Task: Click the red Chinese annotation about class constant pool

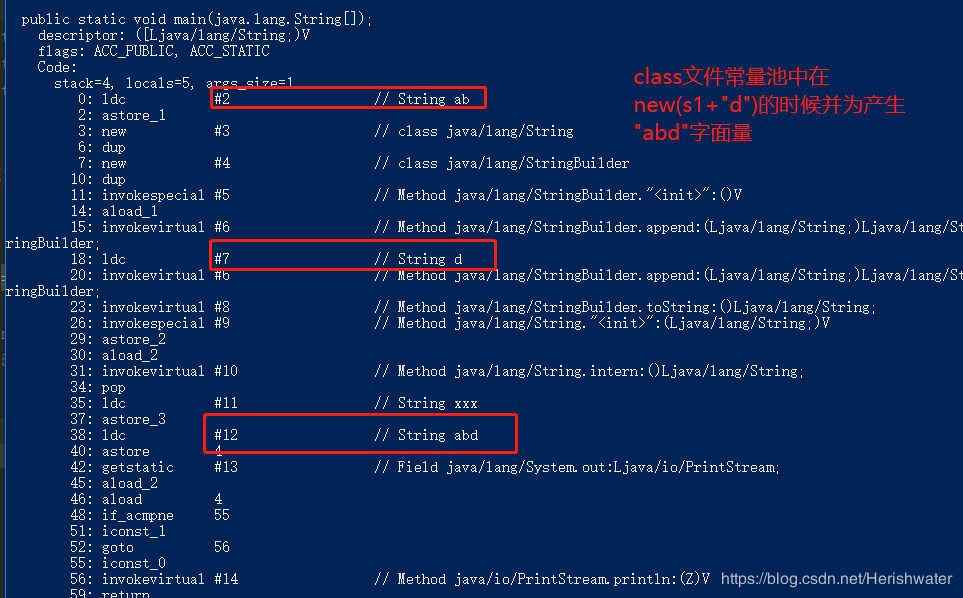Action: (x=769, y=105)
